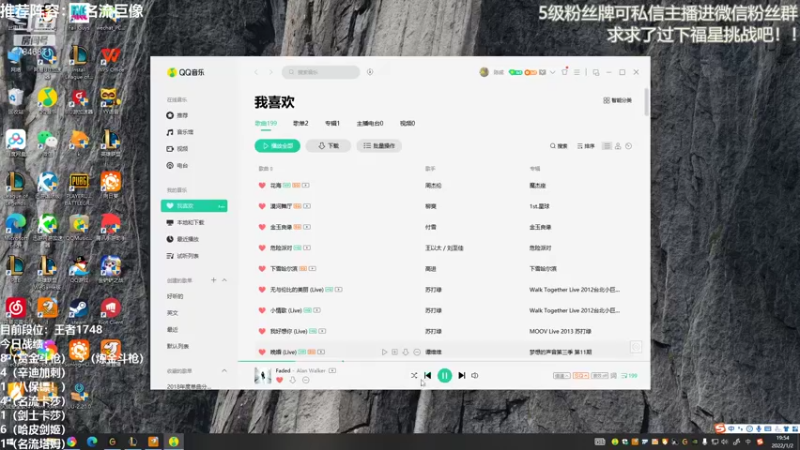This screenshot has width=800, height=450.
Task: Go forward with the right navigation arrow
Action: (271, 72)
